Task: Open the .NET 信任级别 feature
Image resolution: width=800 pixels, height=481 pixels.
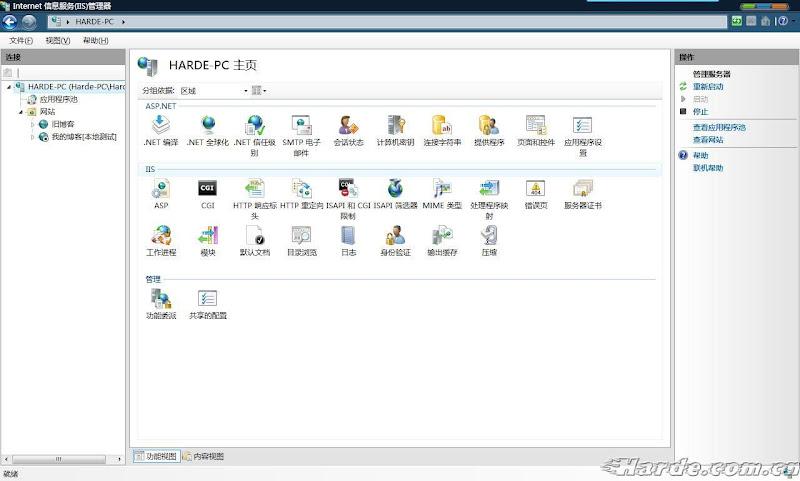Action: [255, 136]
